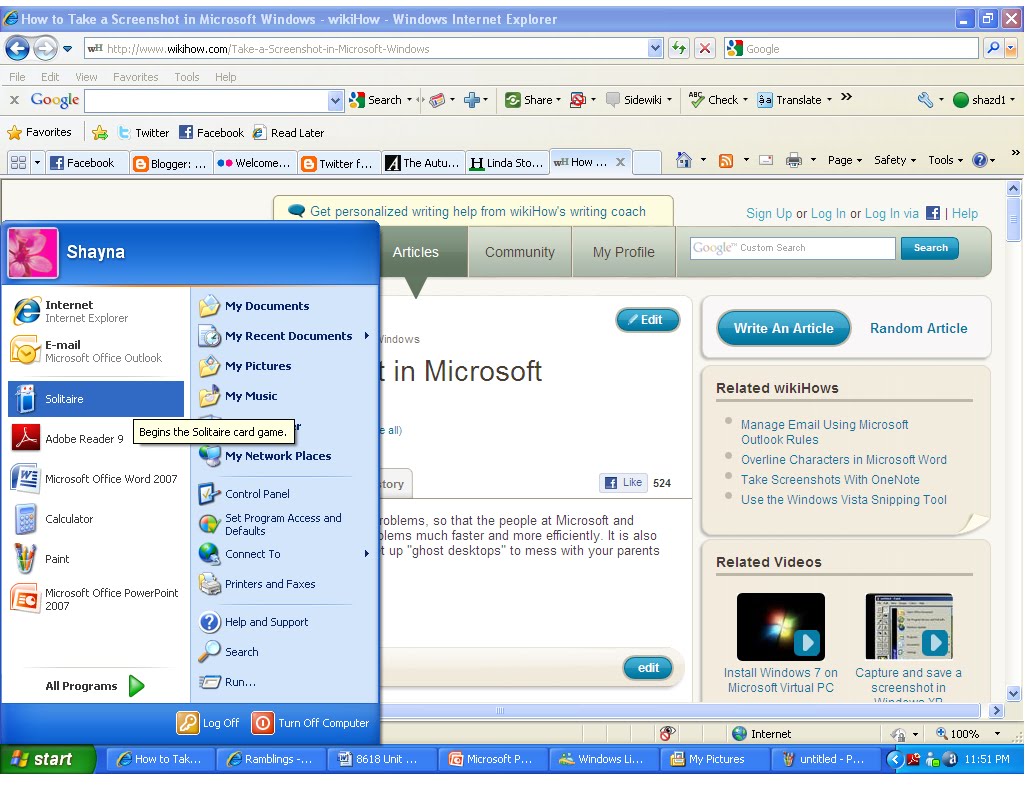Launch Adobe Reader 9 from Start menu
The width and height of the screenshot is (1031, 789).
click(x=96, y=439)
